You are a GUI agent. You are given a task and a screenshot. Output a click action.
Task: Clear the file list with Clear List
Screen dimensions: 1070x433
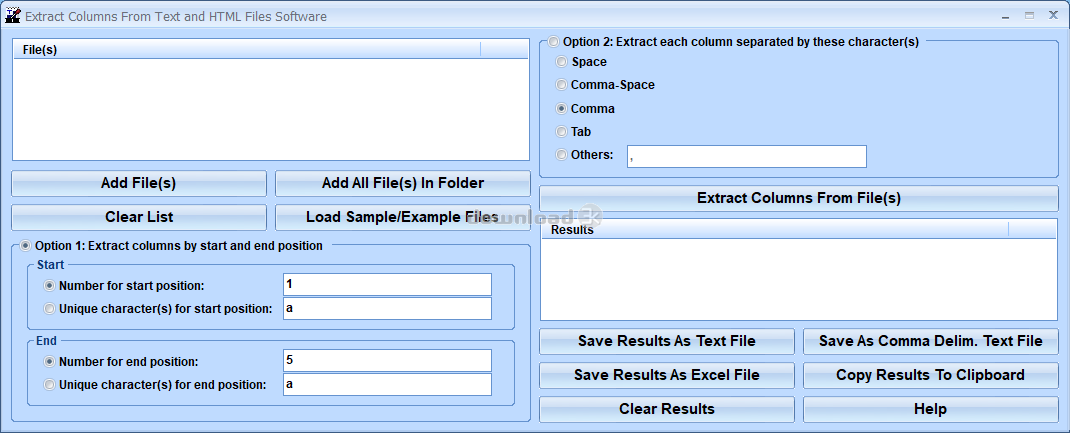(139, 218)
